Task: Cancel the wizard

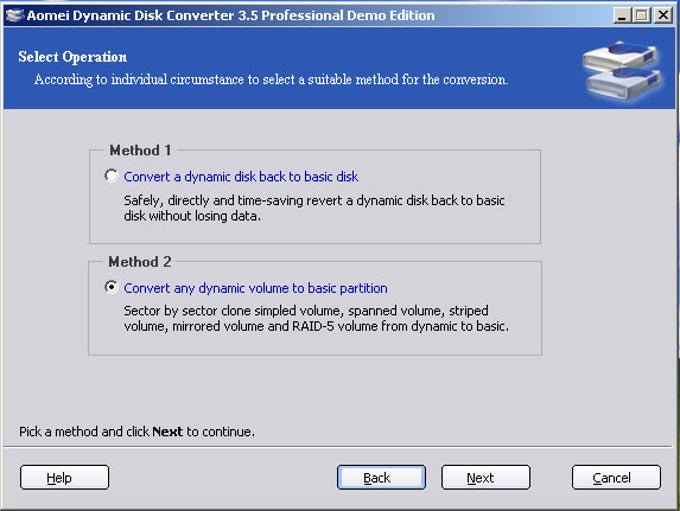Action: coord(616,477)
